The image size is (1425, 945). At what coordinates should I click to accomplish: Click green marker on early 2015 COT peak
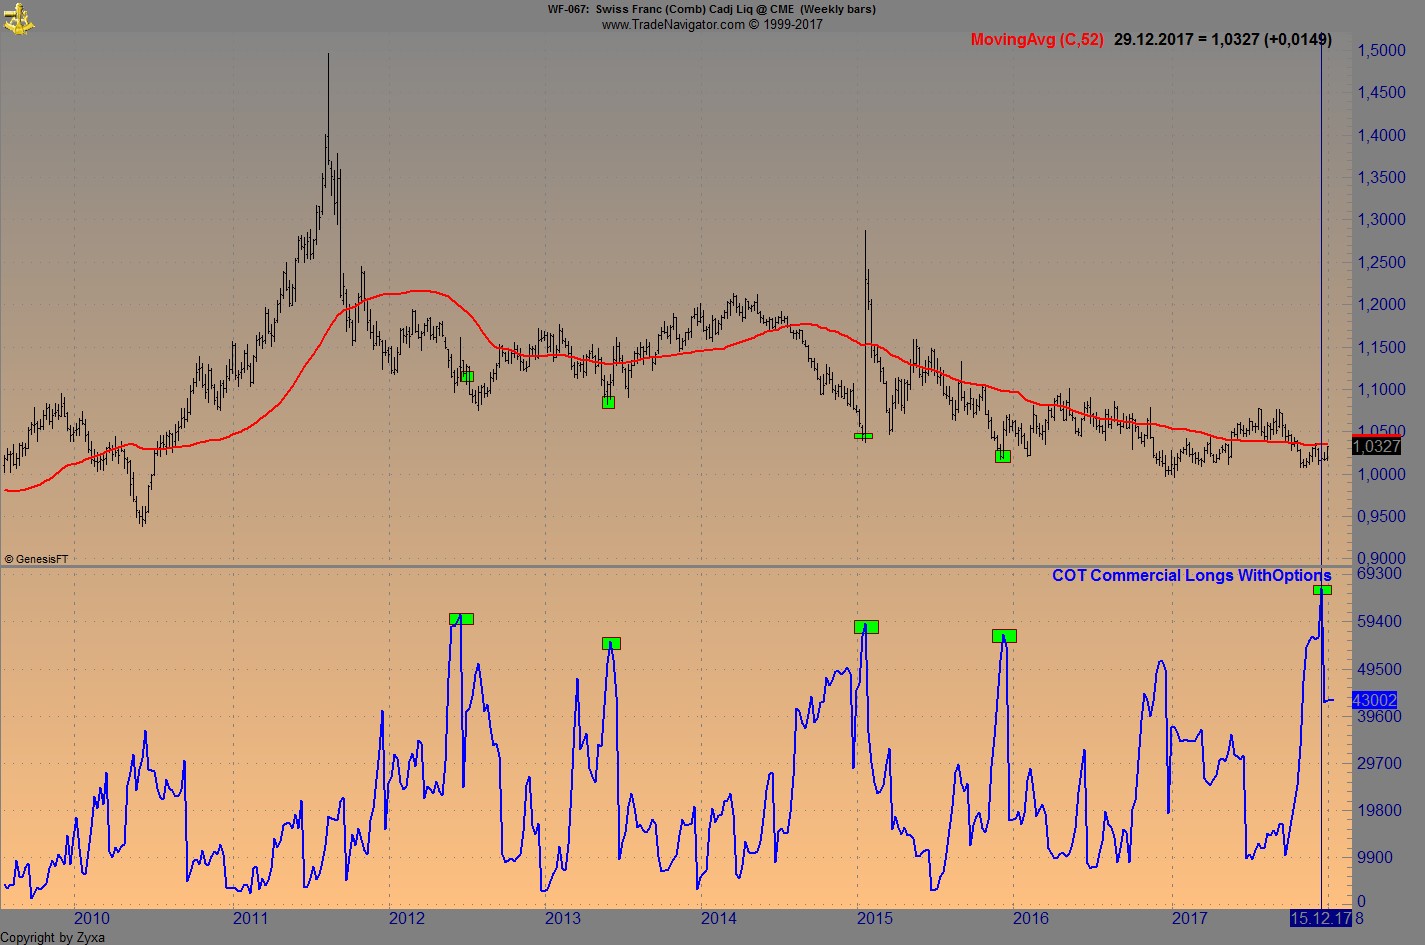click(866, 627)
